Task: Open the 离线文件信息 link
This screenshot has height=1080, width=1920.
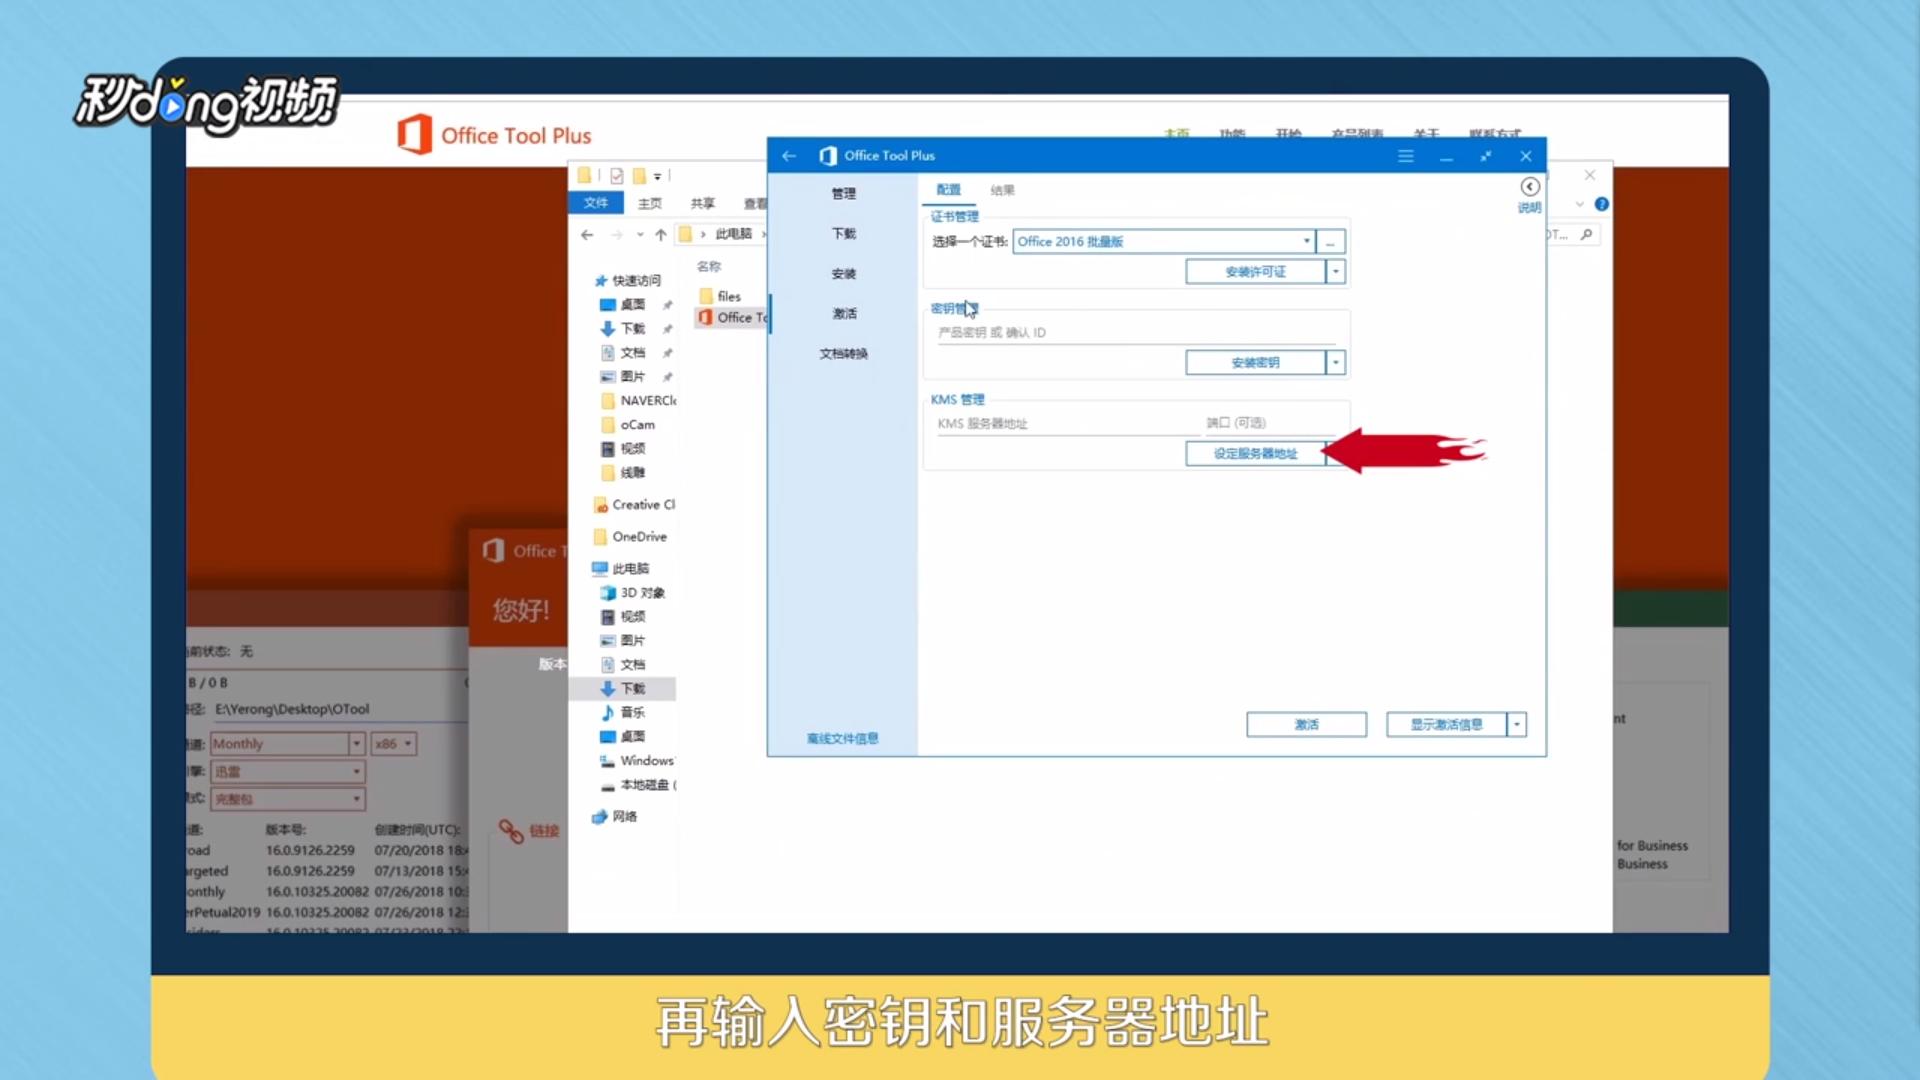Action: pyautogui.click(x=843, y=739)
